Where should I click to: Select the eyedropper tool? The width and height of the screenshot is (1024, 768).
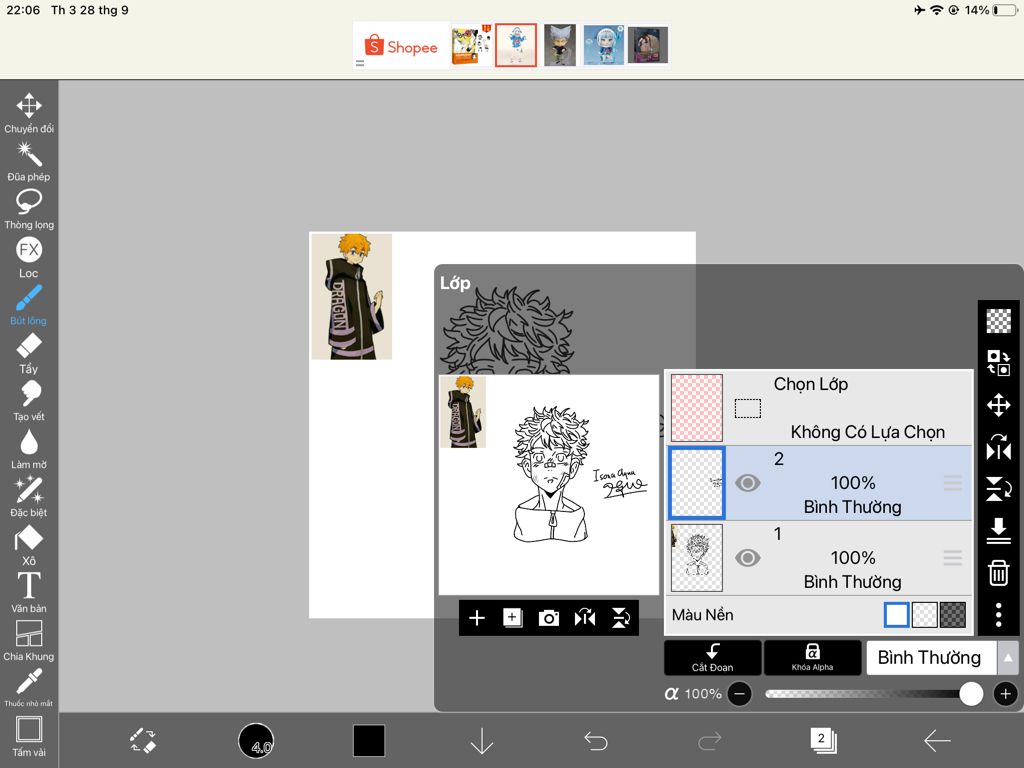[x=29, y=687]
